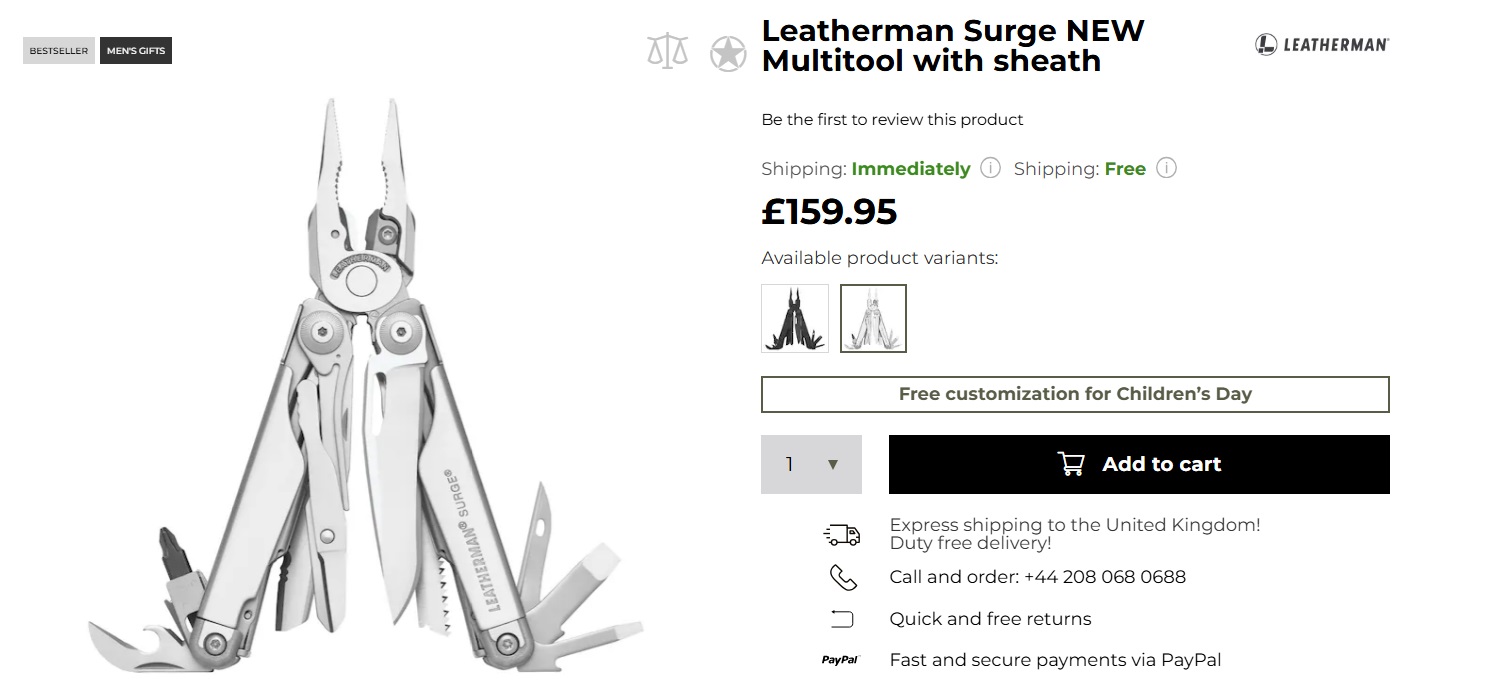Click the returns arrow icon
This screenshot has height=699, width=1492.
[x=842, y=619]
